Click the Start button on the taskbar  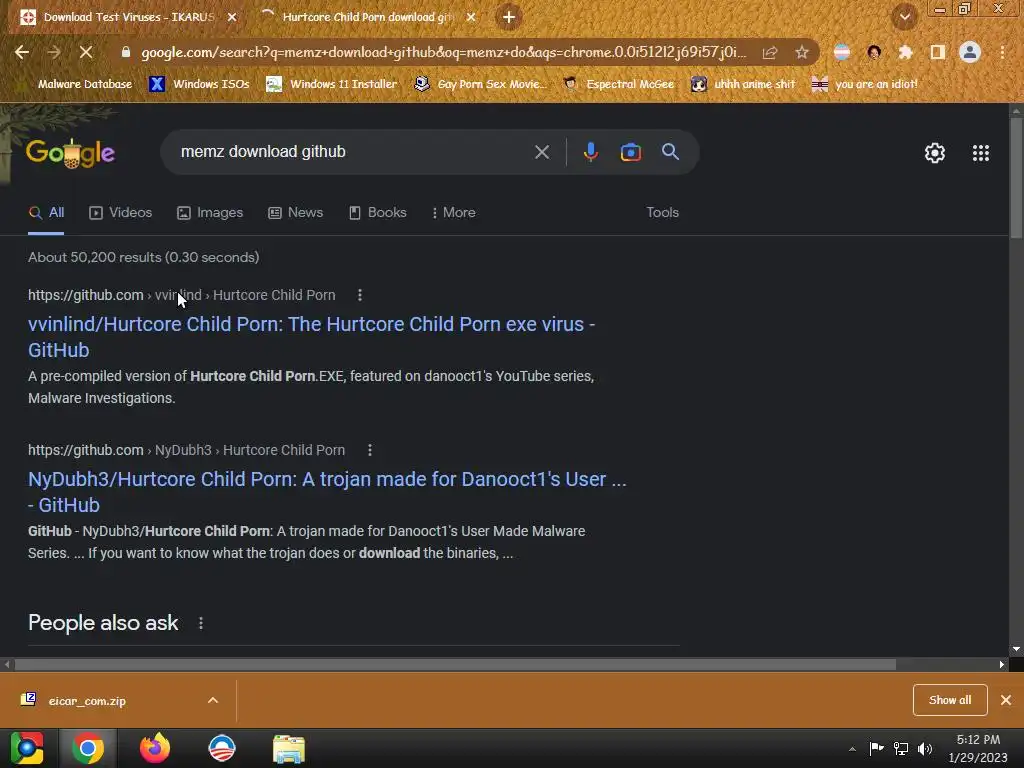[x=27, y=748]
